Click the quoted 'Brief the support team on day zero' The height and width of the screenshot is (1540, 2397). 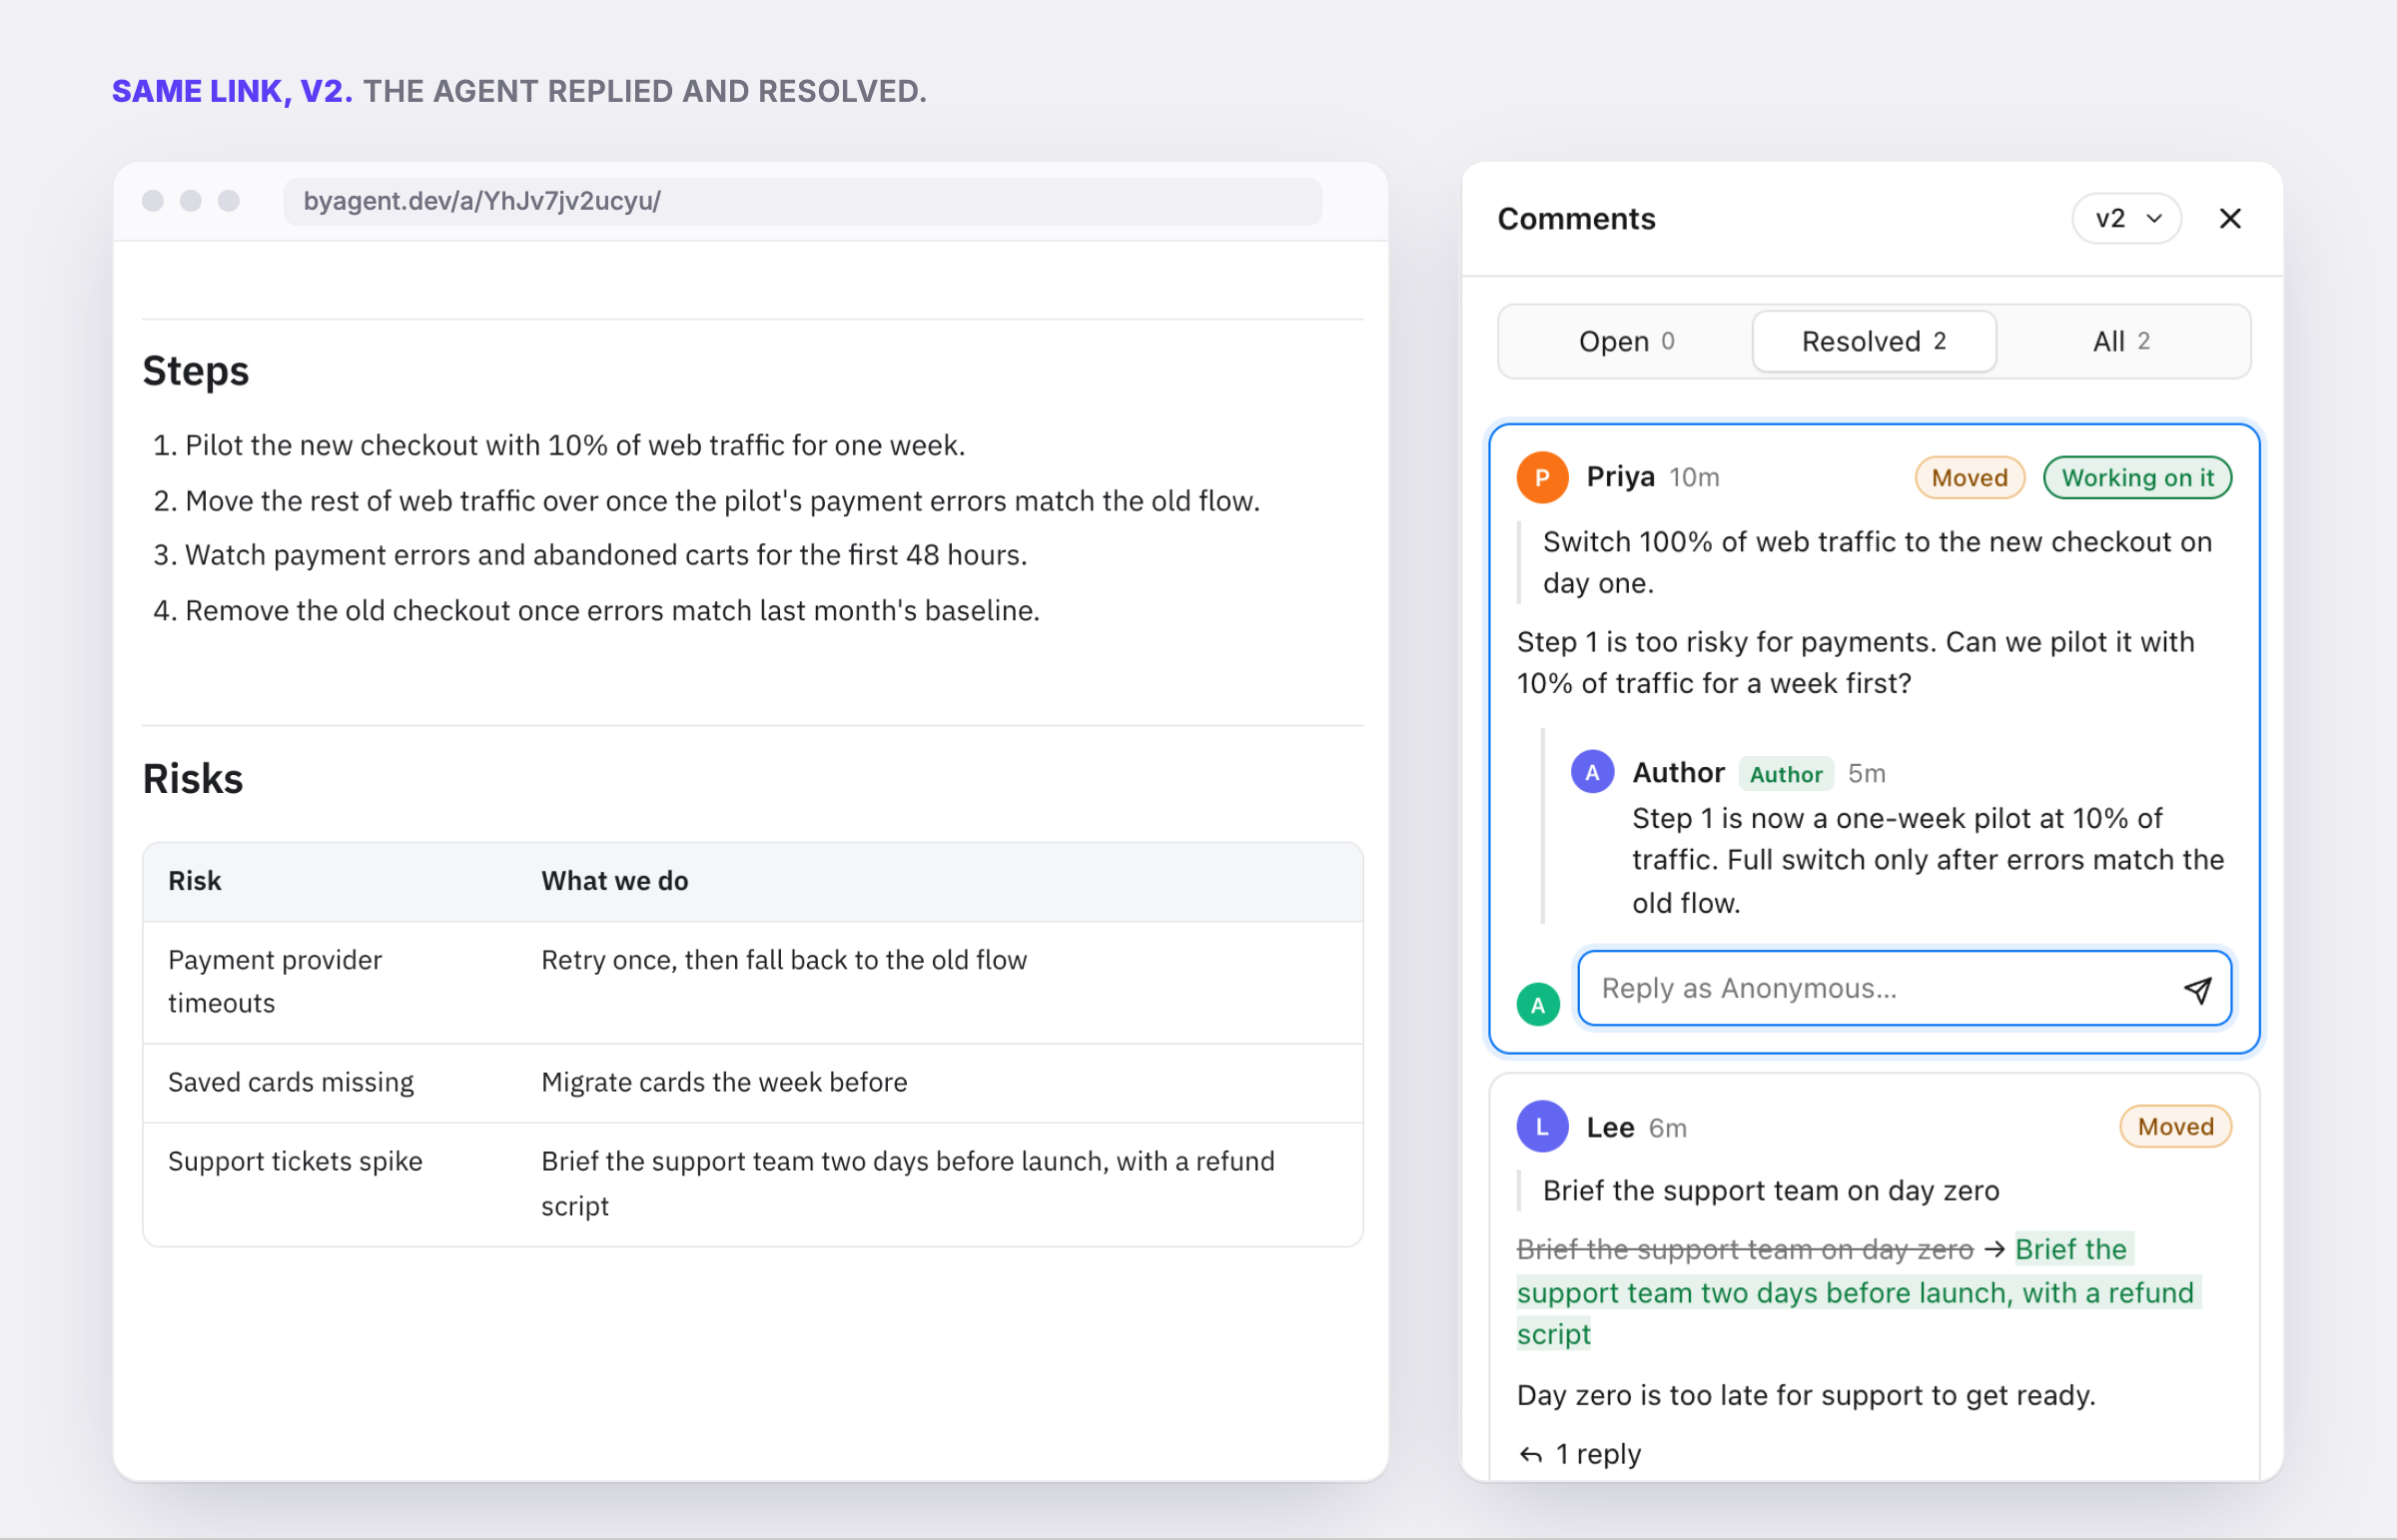(1770, 1191)
